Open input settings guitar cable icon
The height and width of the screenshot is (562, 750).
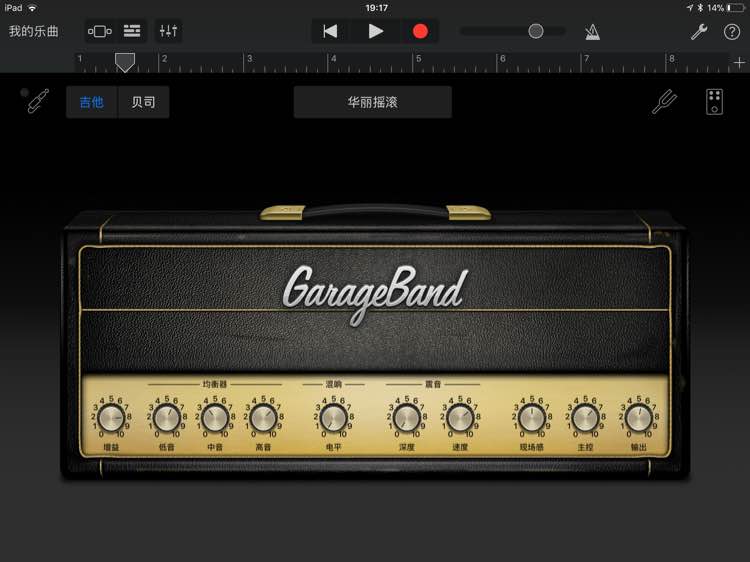pyautogui.click(x=38, y=101)
